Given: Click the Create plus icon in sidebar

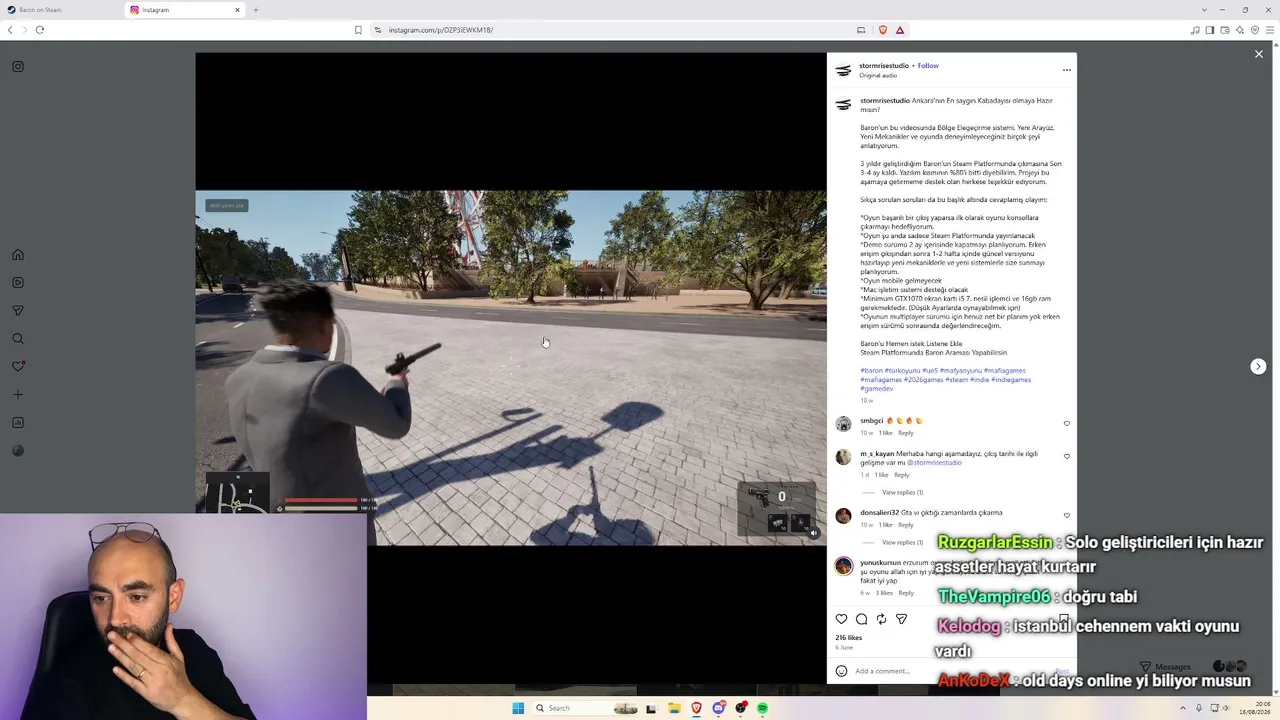Looking at the screenshot, I should 18,395.
